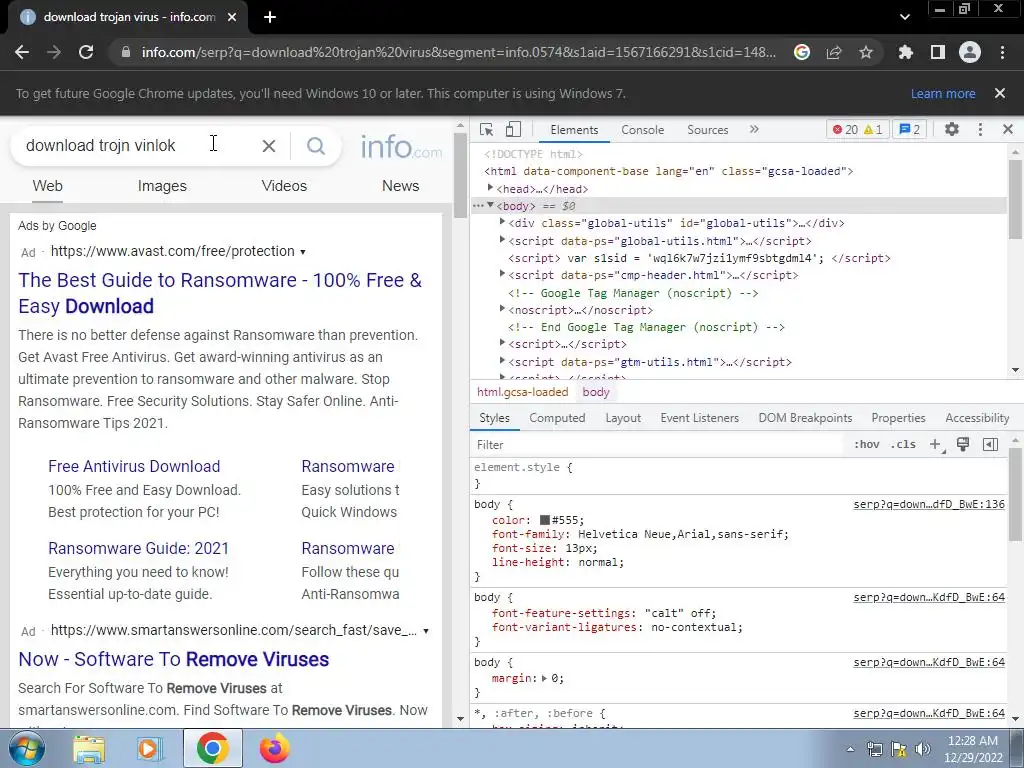This screenshot has height=768, width=1024.
Task: Add new style rule plus icon
Action: (x=936, y=445)
